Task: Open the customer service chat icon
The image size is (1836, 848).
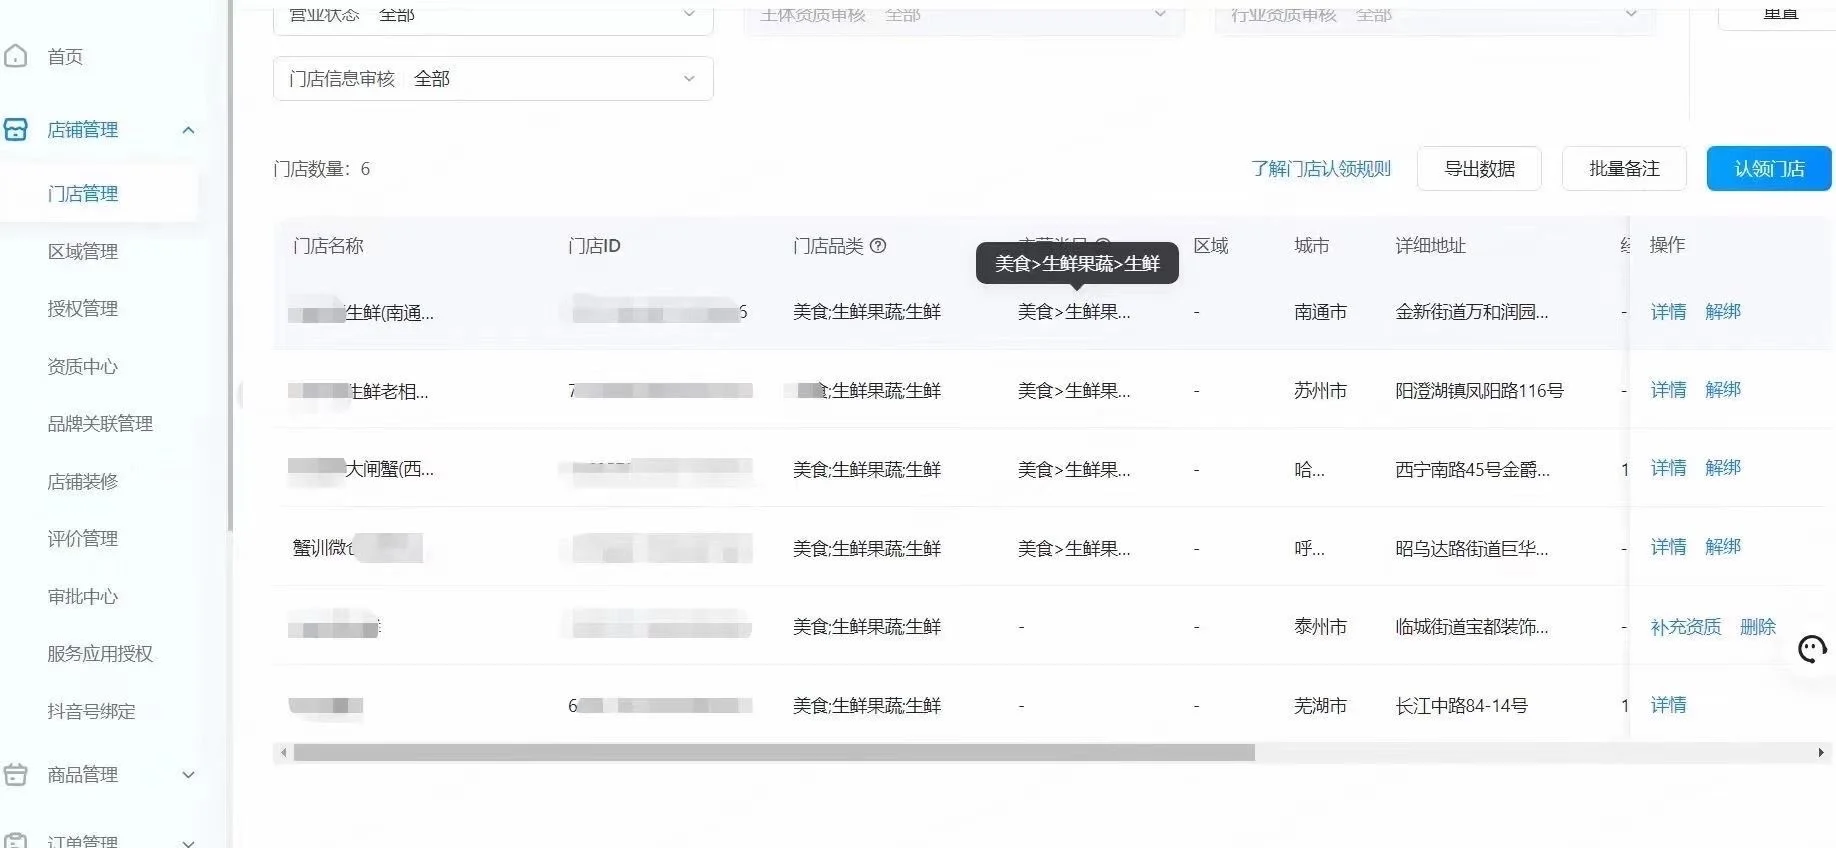Action: 1812,650
